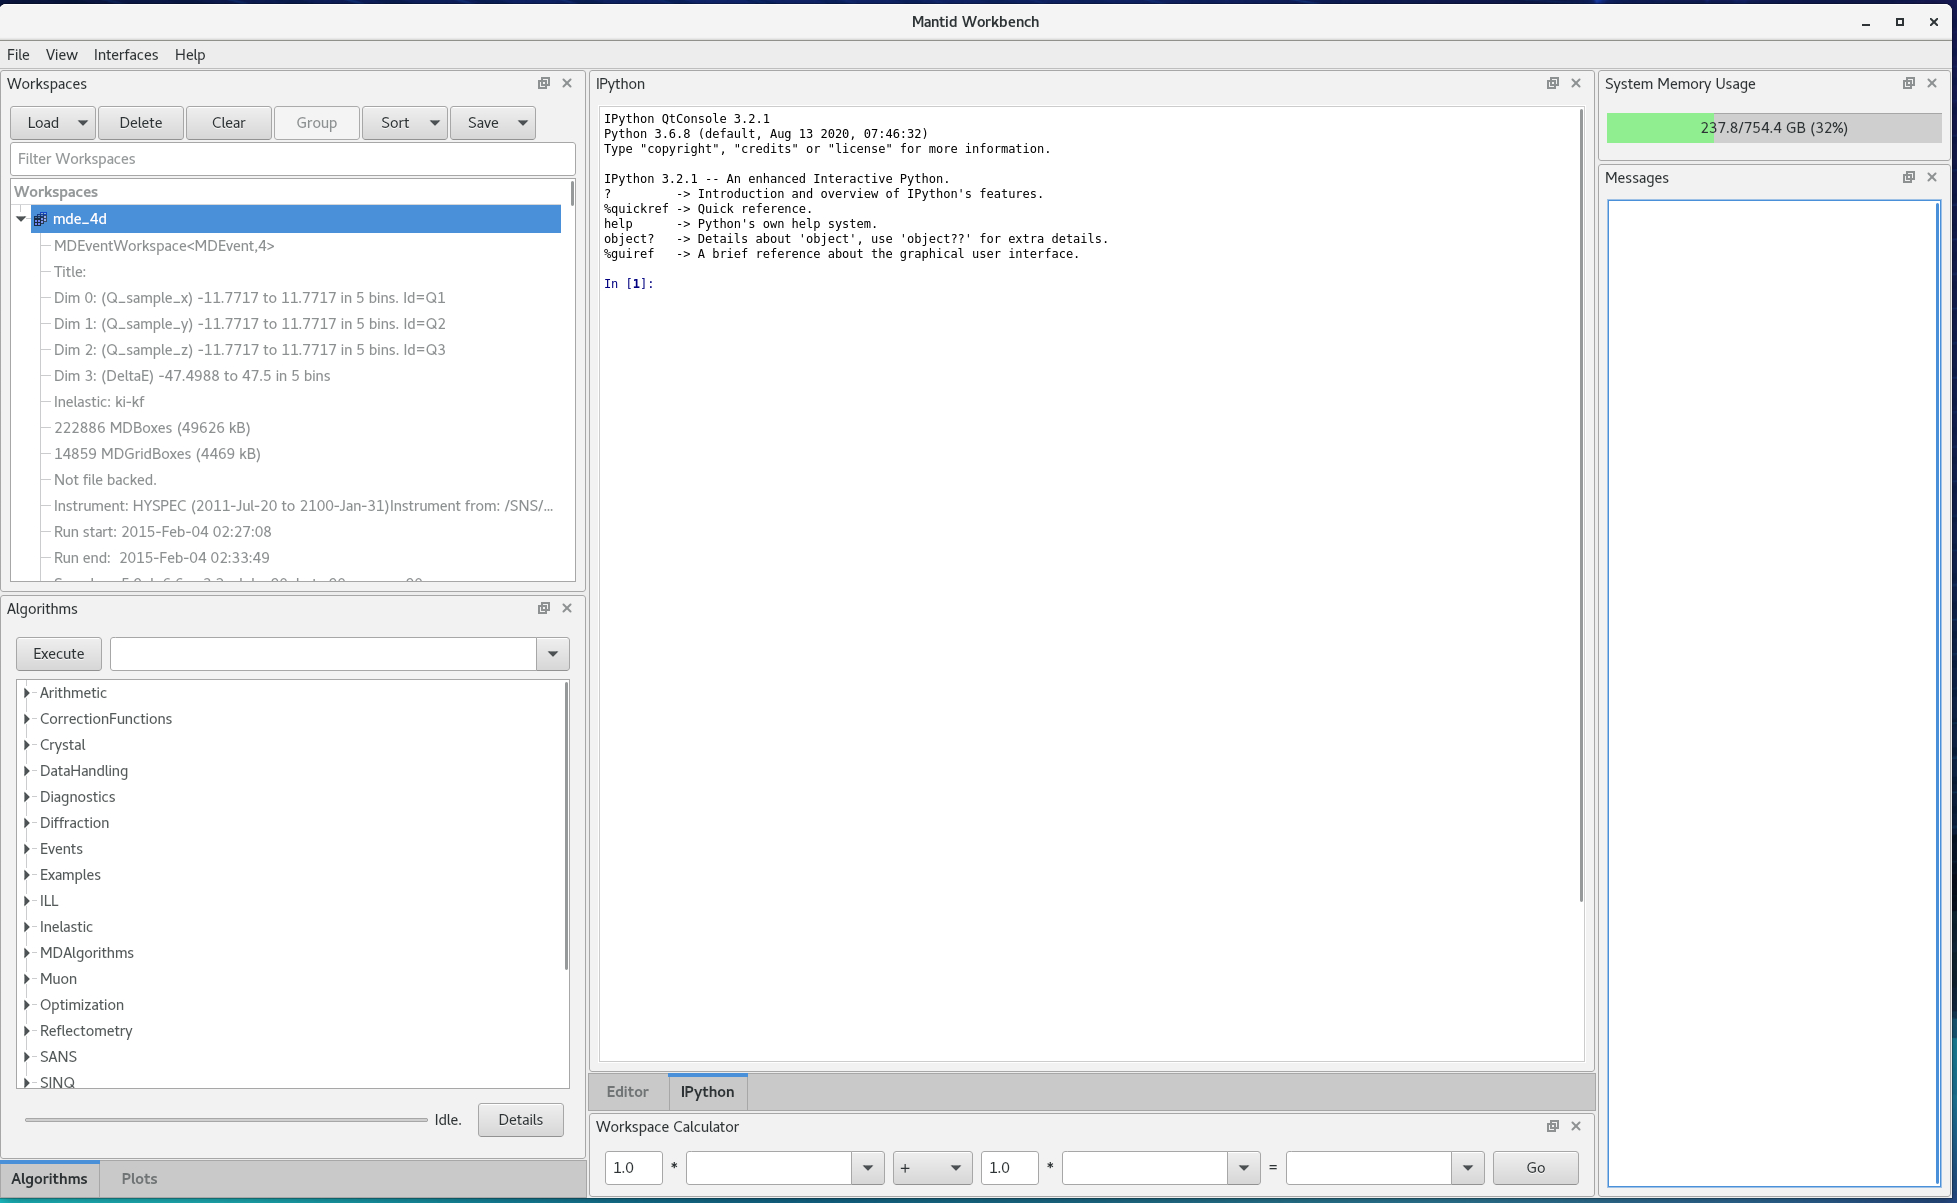Click the algorithm progress bar
This screenshot has width=1957, height=1203.
tap(226, 1120)
